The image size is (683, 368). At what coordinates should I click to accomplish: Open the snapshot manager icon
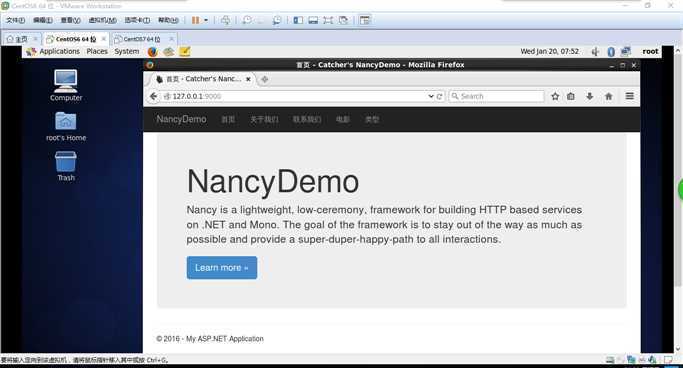(x=277, y=20)
